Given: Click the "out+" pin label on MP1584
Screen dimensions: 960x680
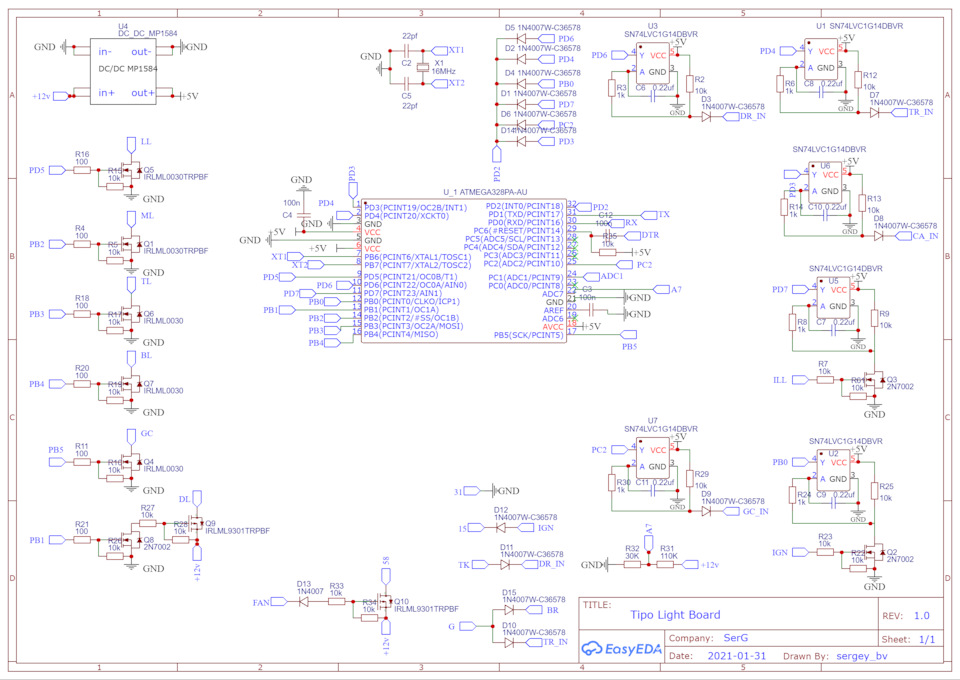Looking at the screenshot, I should (x=143, y=93).
